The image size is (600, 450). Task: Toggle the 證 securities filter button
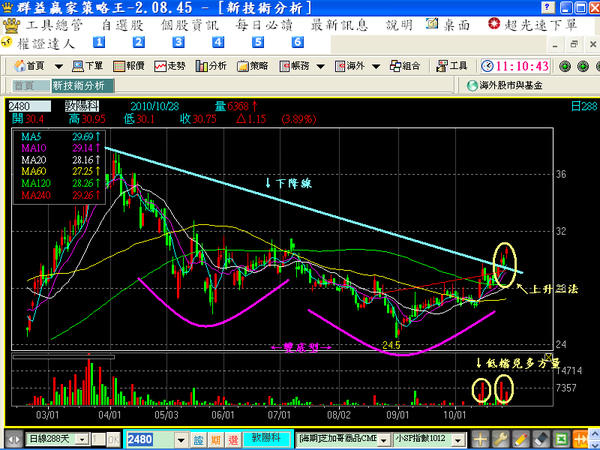pos(198,440)
